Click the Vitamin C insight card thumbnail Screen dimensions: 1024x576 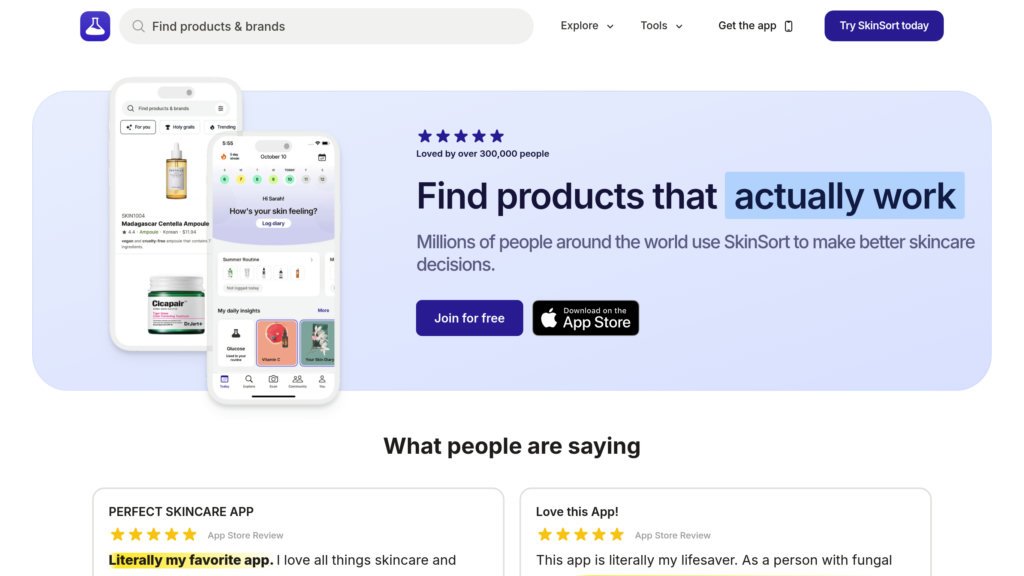coord(276,343)
